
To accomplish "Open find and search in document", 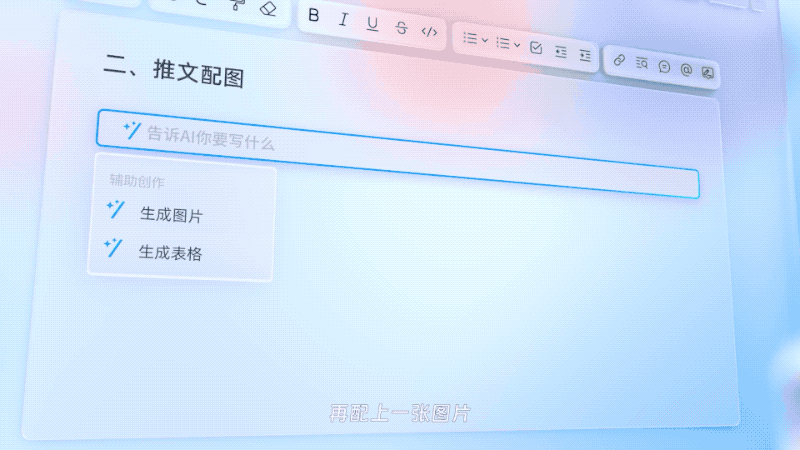I will click(641, 63).
